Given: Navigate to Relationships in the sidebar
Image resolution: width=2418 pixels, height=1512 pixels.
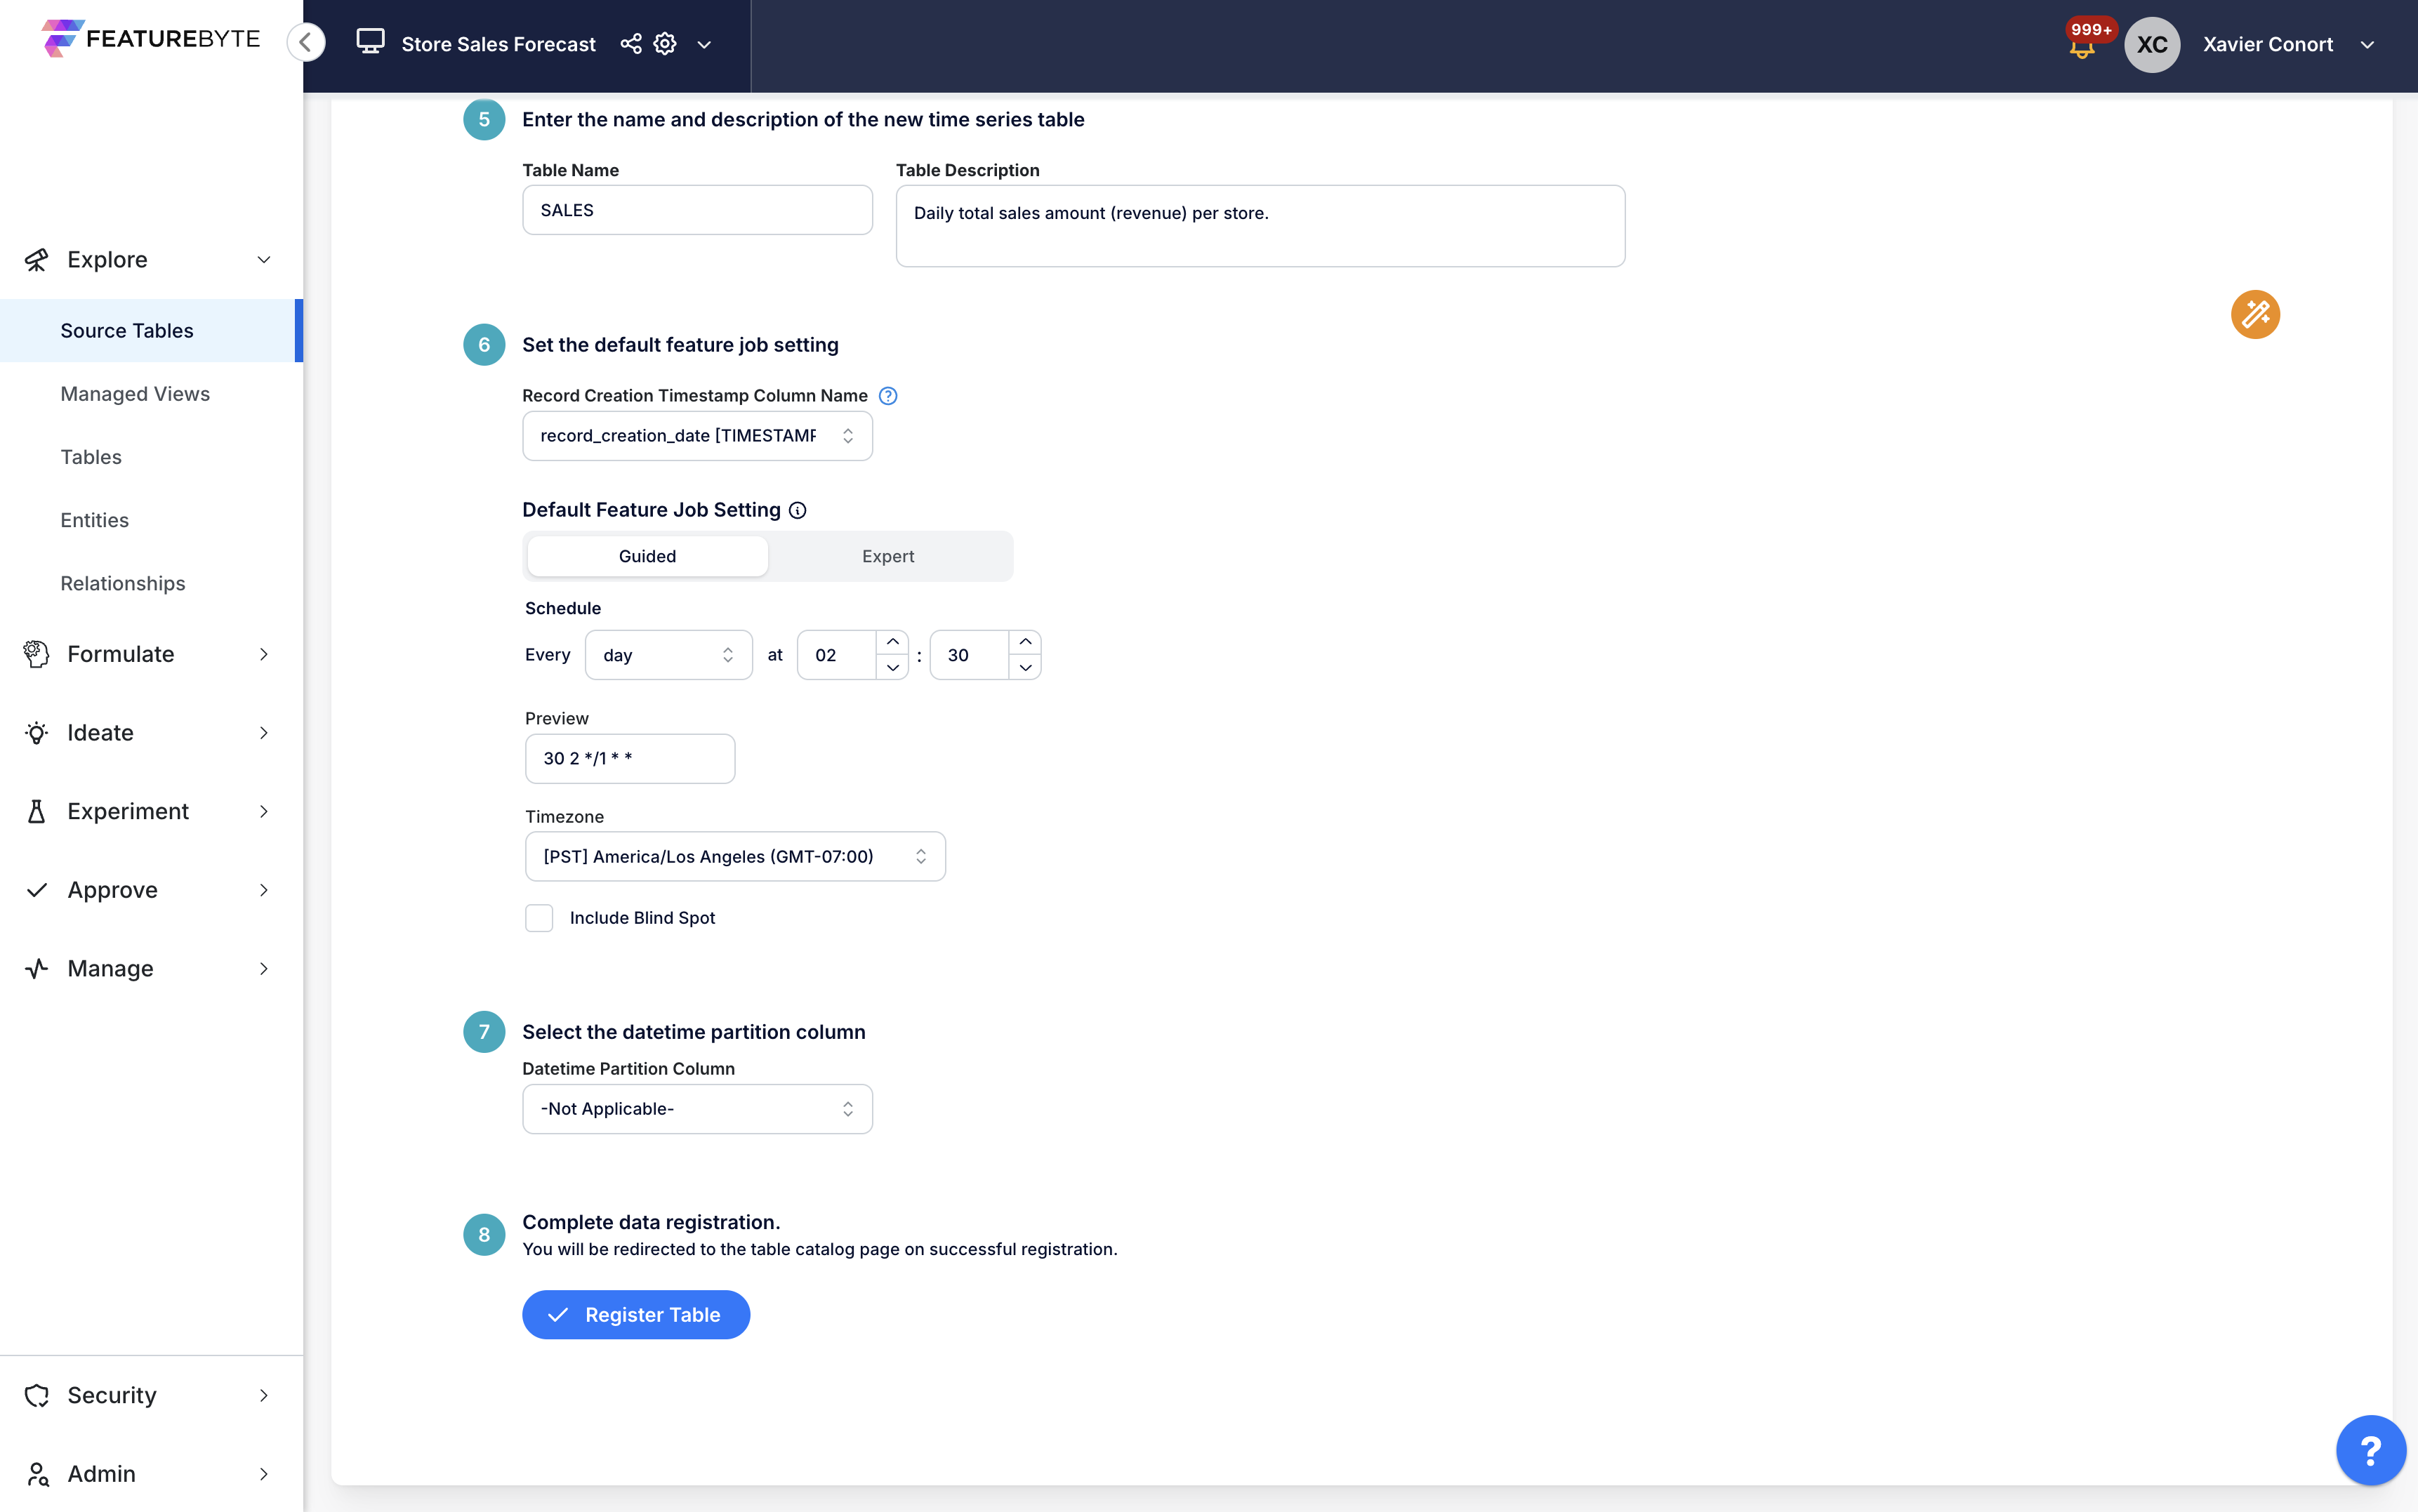Looking at the screenshot, I should pyautogui.click(x=122, y=583).
